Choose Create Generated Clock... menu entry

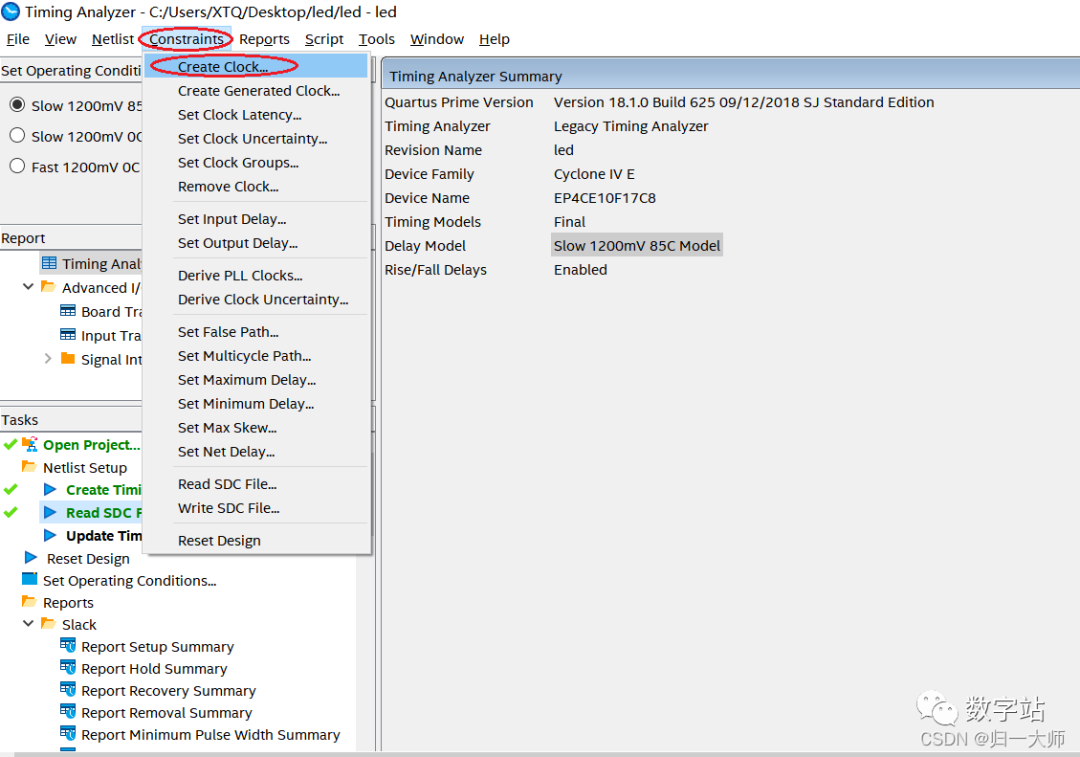(x=256, y=90)
